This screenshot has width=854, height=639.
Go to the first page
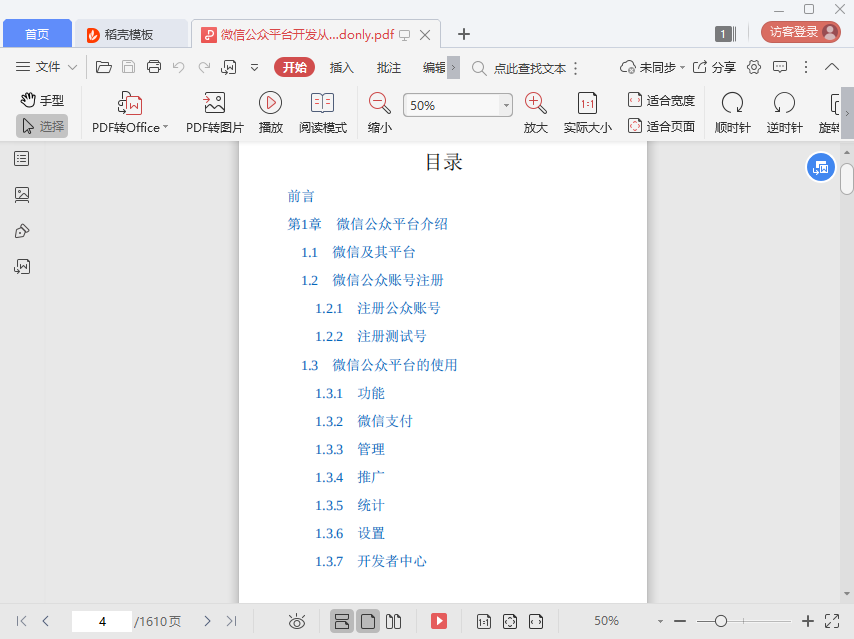click(21, 621)
